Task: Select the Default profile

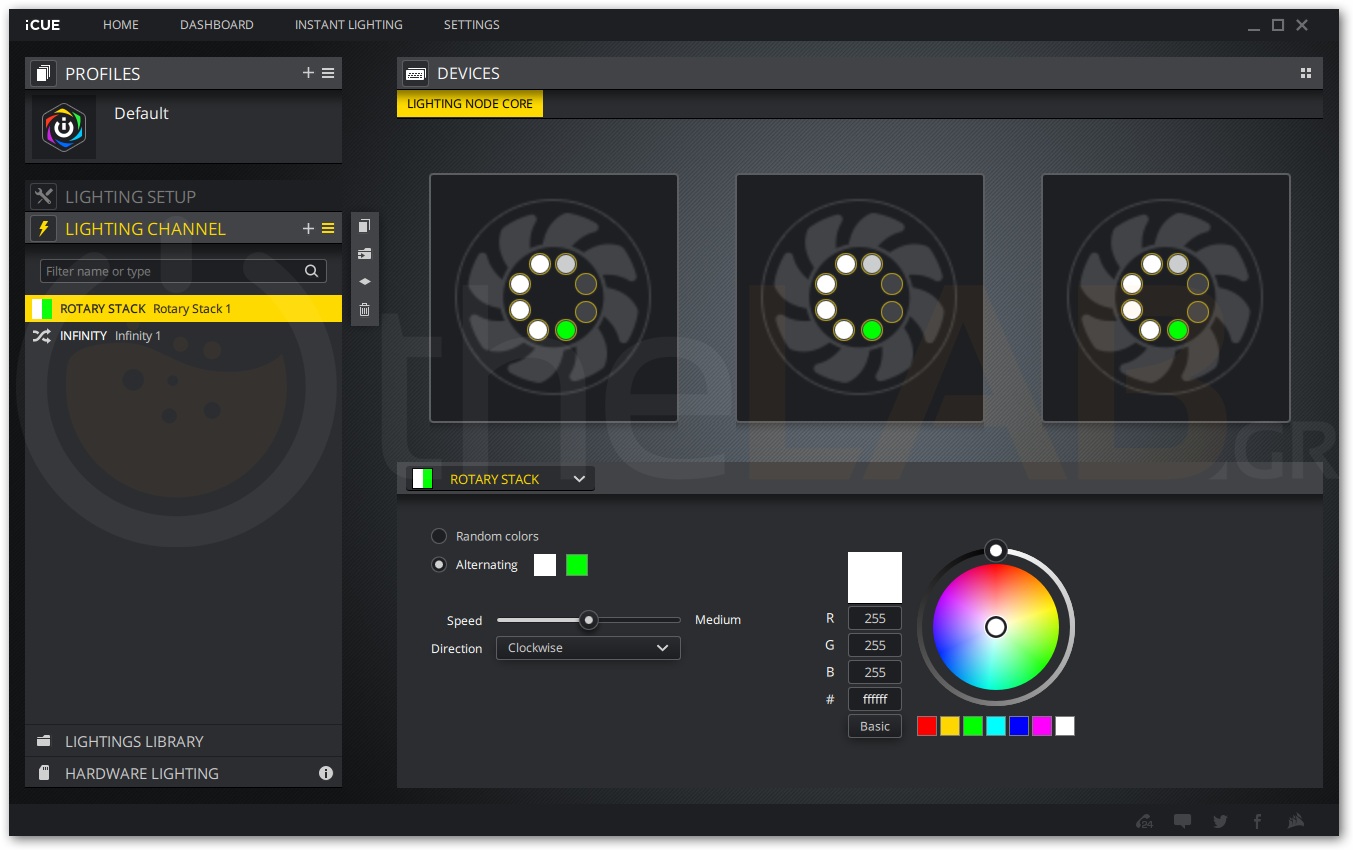Action: click(183, 127)
